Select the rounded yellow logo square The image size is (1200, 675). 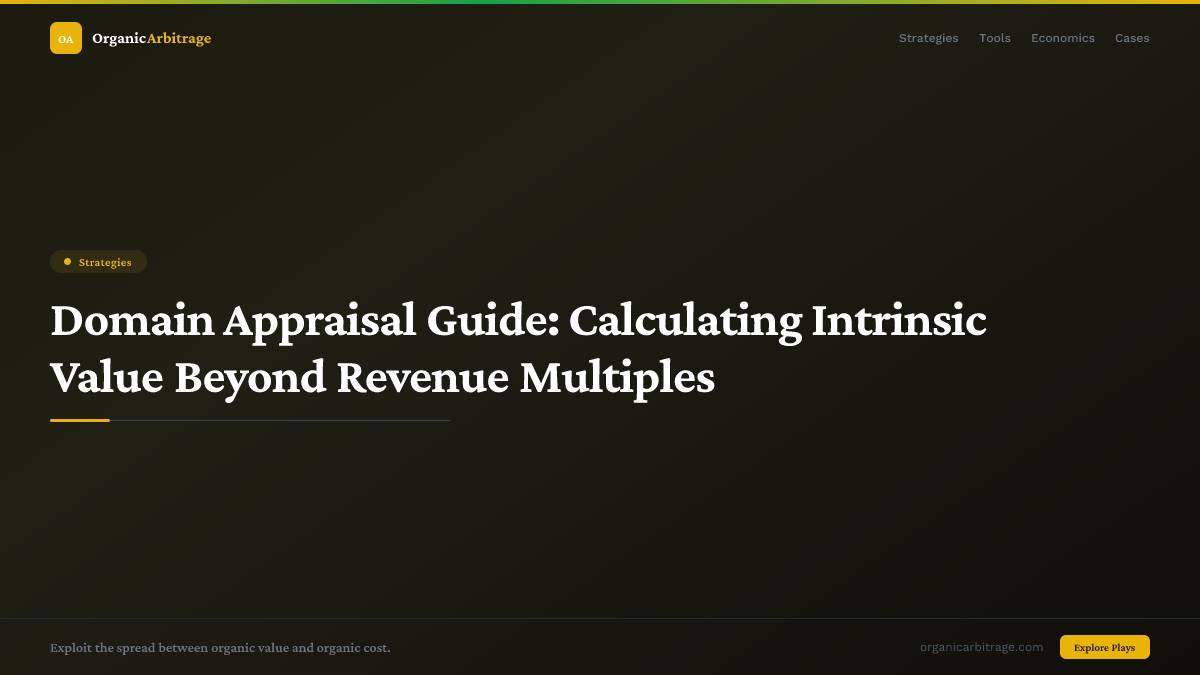(x=66, y=38)
